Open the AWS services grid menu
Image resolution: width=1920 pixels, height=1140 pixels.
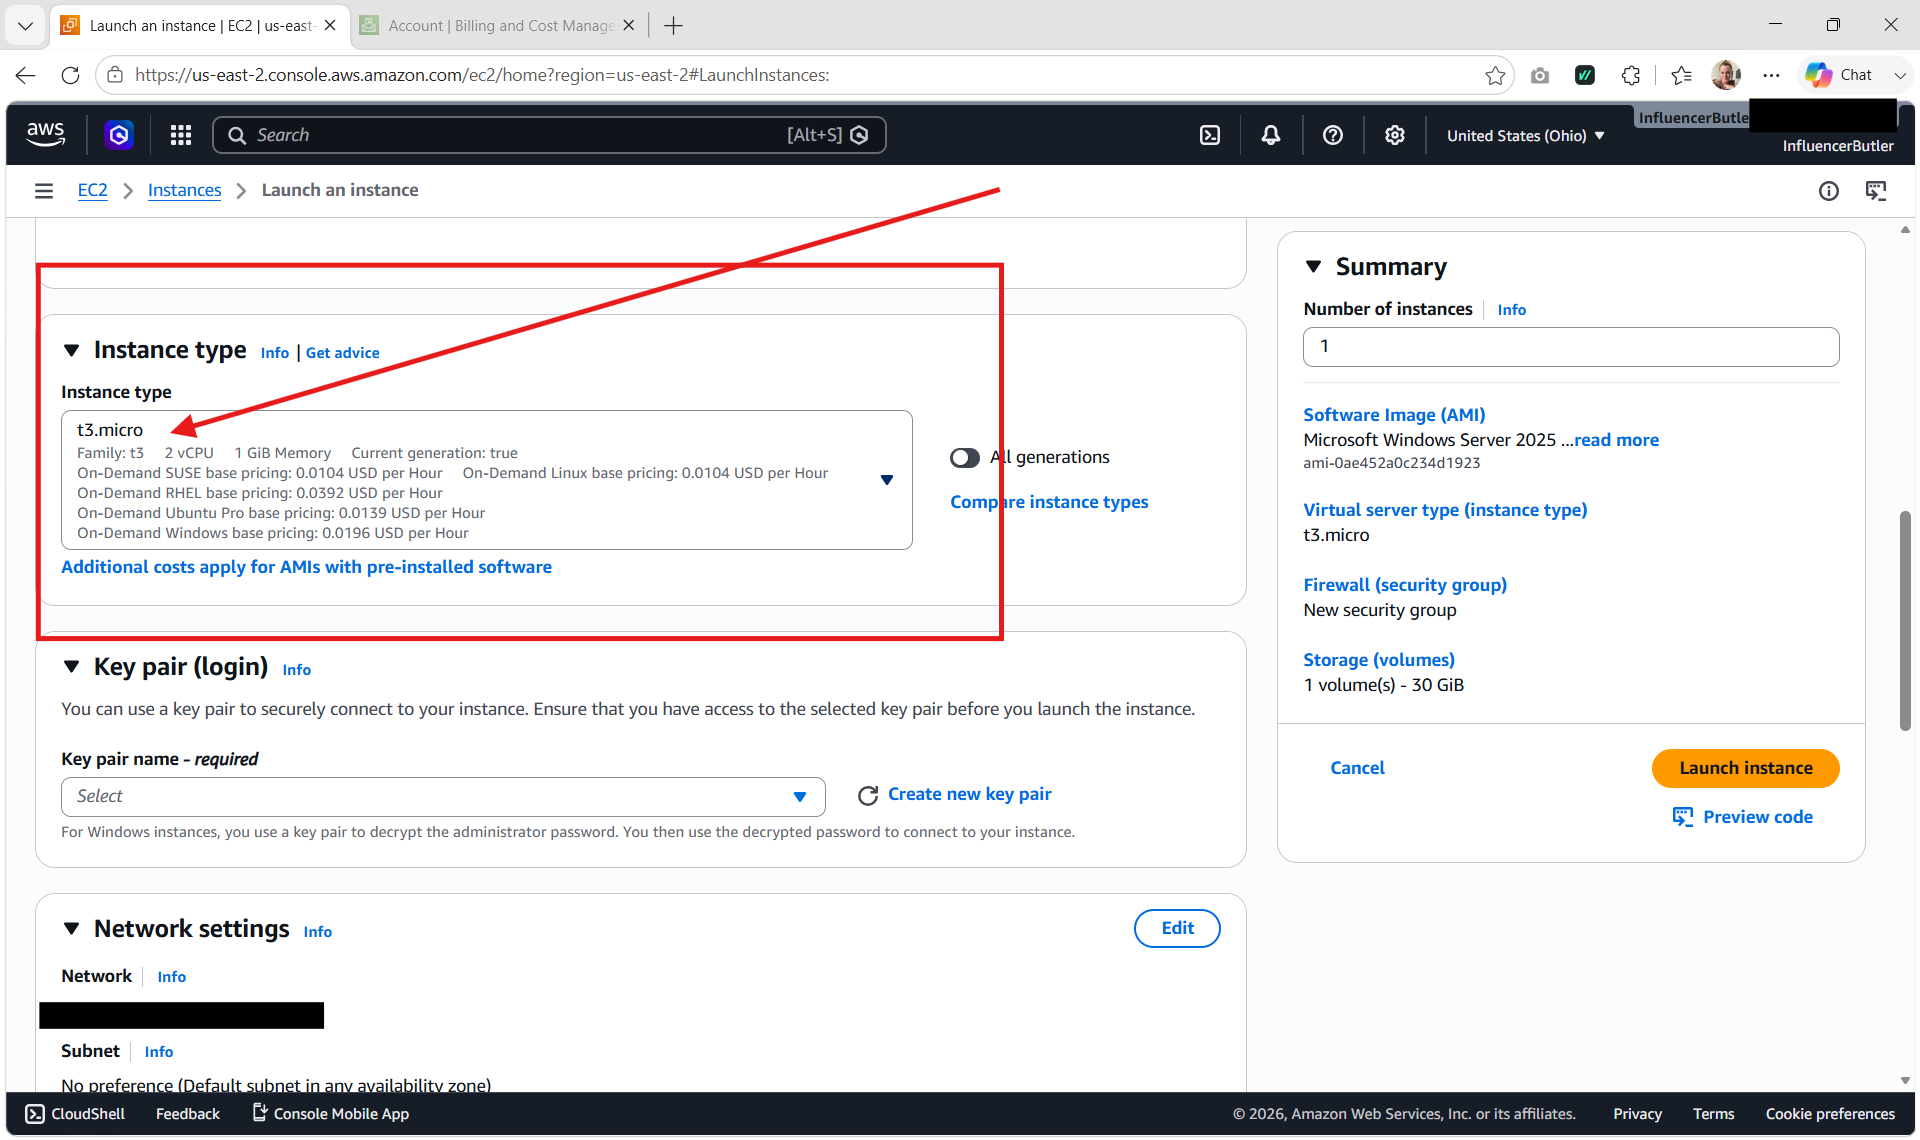pos(181,135)
